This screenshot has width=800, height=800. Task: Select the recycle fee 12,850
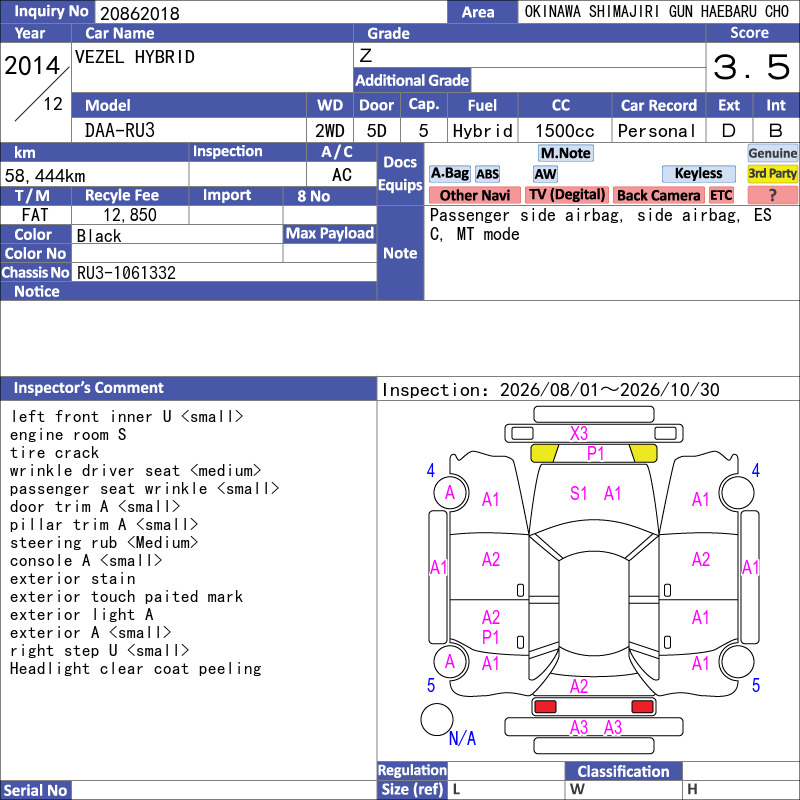[130, 215]
